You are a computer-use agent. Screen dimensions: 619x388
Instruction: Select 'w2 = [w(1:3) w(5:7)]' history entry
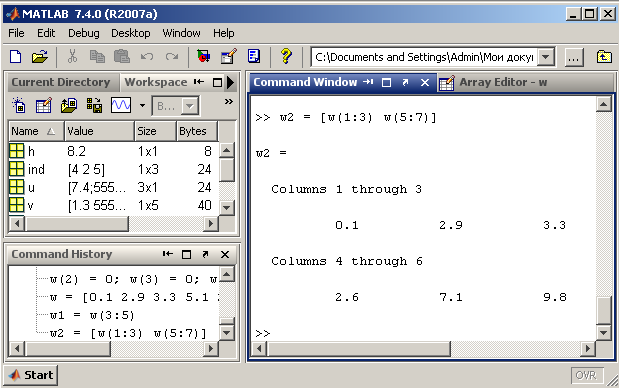point(128,333)
